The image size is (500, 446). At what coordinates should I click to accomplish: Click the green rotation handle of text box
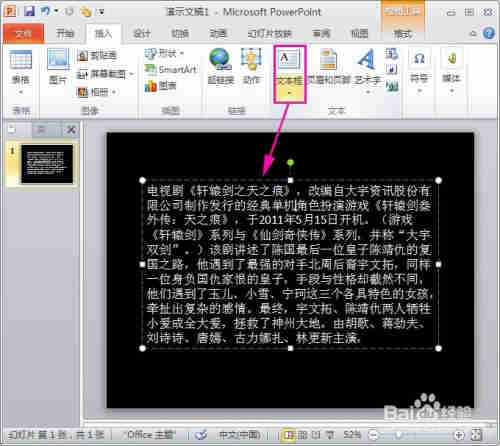coord(290,162)
